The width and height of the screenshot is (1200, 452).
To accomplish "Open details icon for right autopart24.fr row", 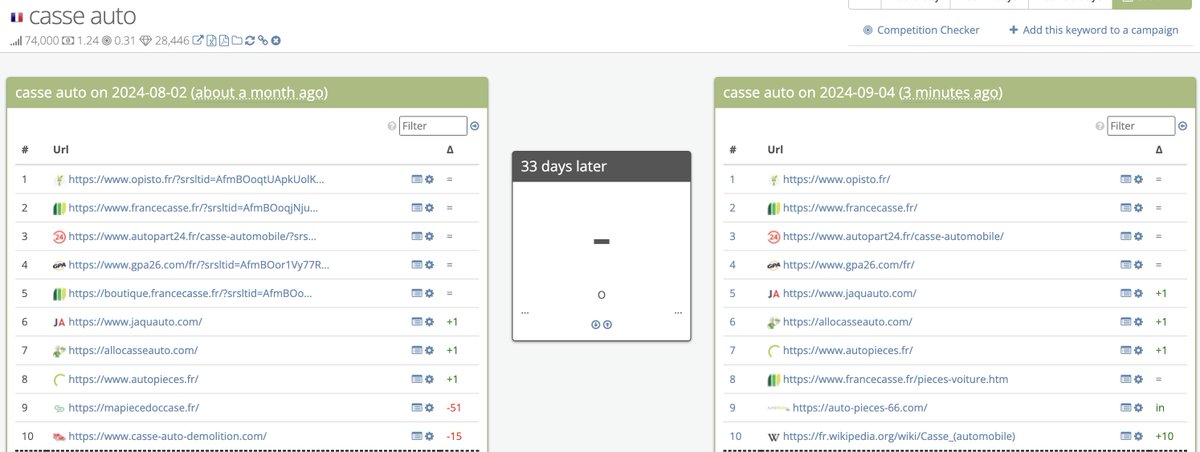I will pyautogui.click(x=1125, y=236).
